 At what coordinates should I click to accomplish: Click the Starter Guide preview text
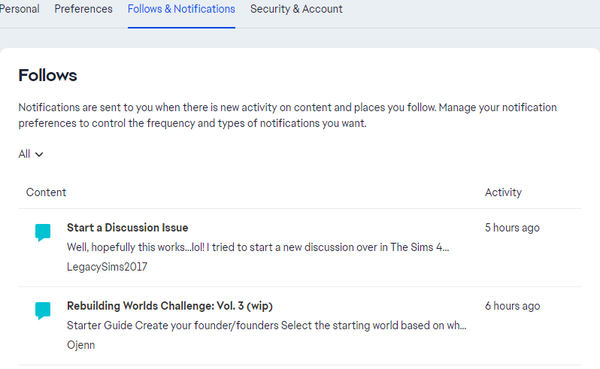click(267, 325)
